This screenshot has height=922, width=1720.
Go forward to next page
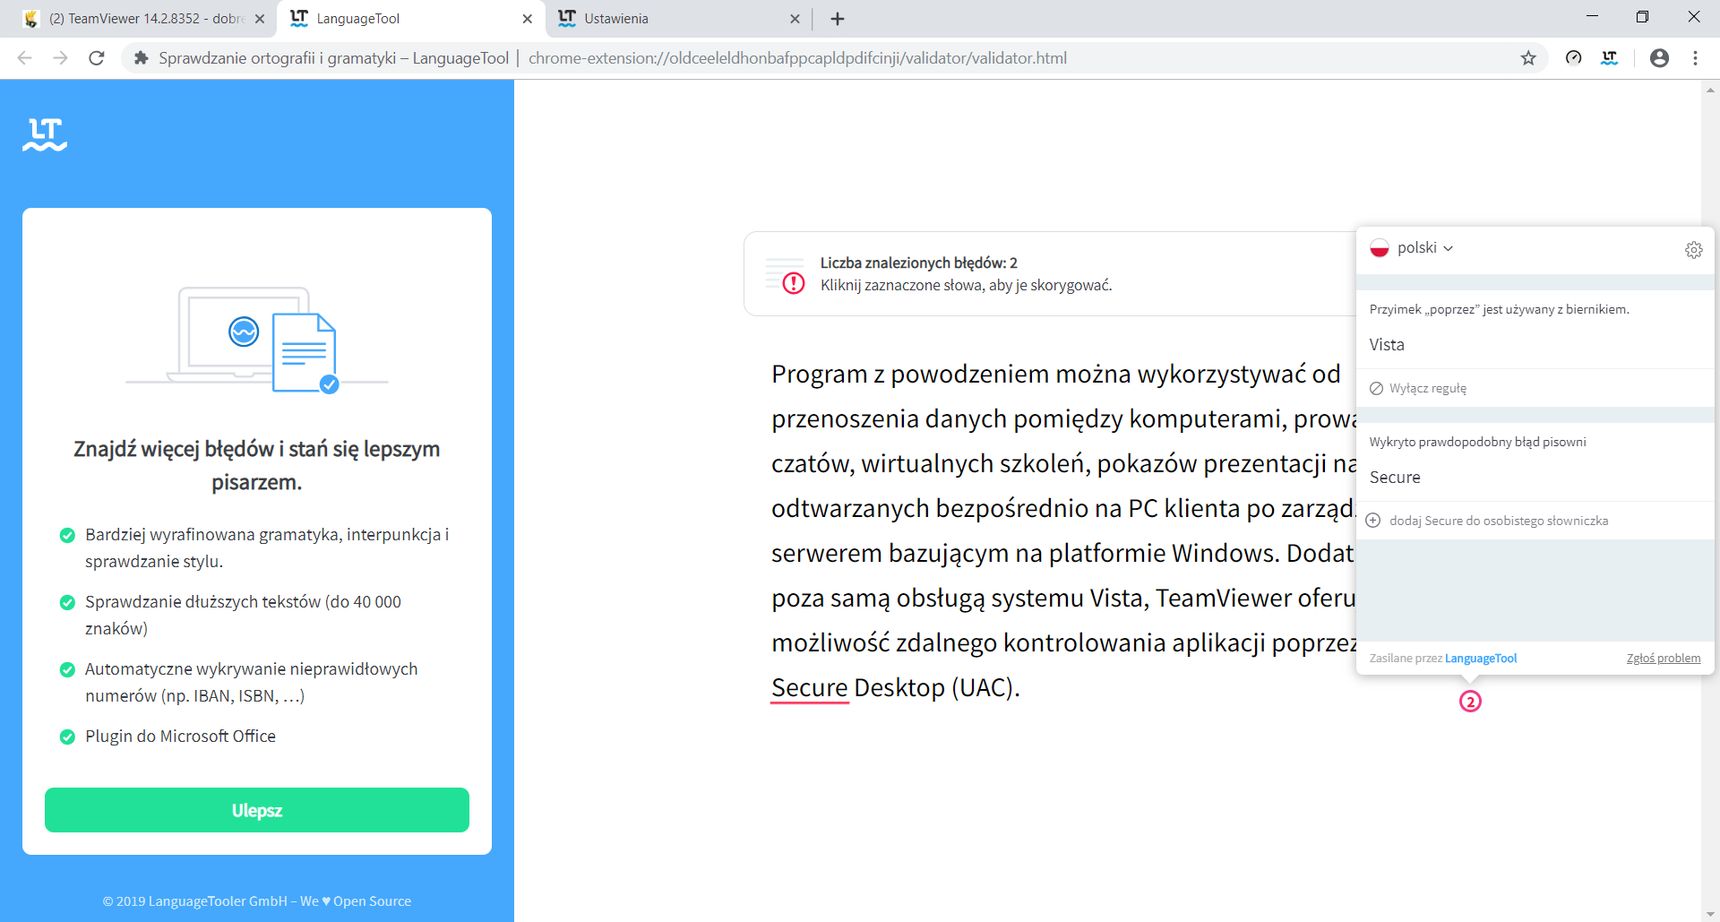point(60,58)
